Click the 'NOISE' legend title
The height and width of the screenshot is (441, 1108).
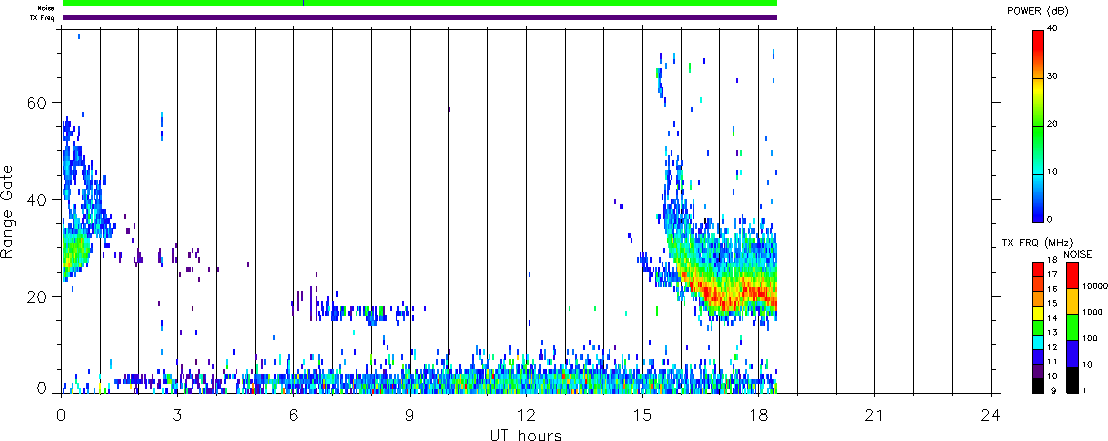pyautogui.click(x=1078, y=253)
